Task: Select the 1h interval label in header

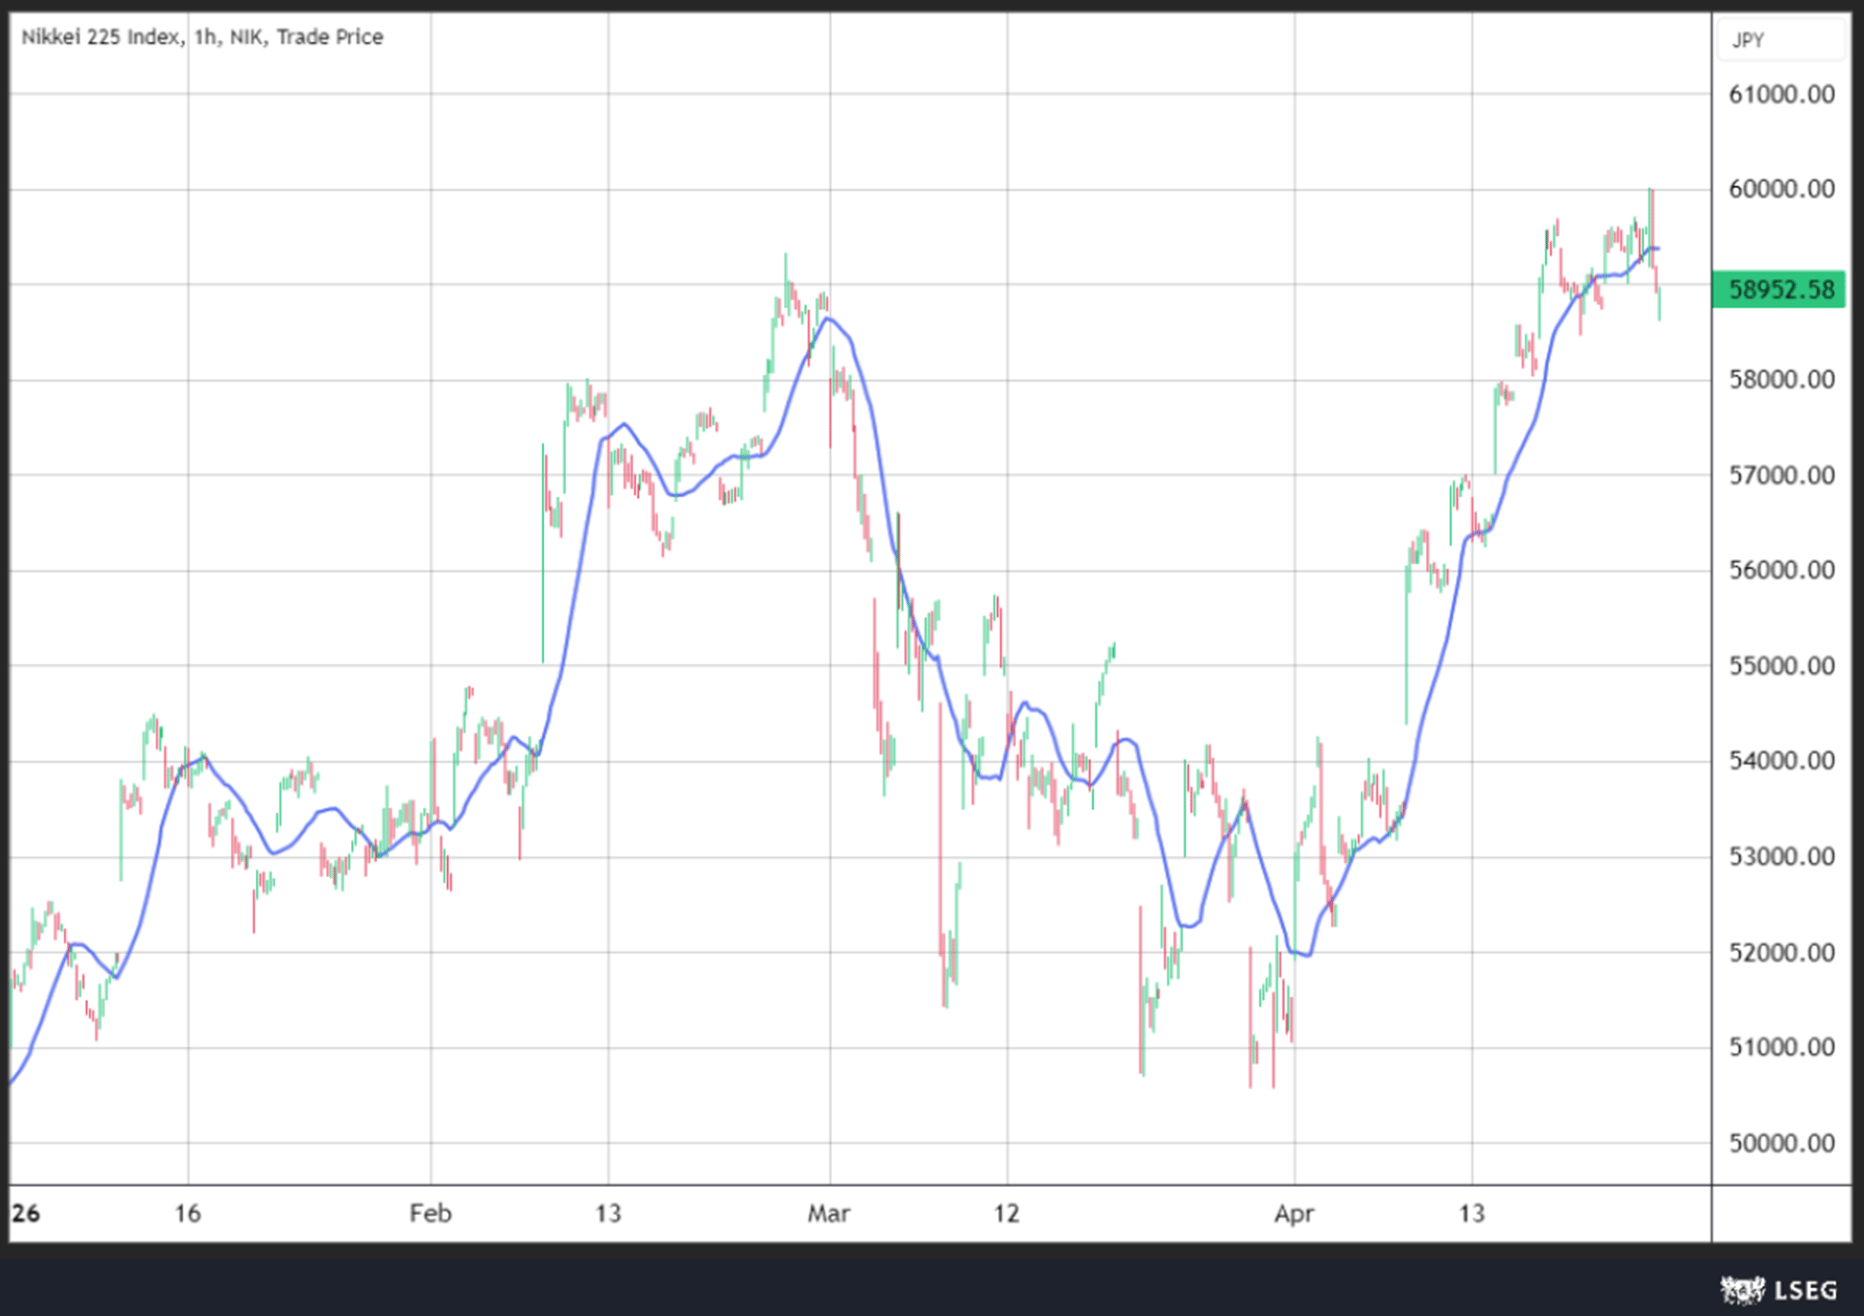Action: tap(205, 37)
